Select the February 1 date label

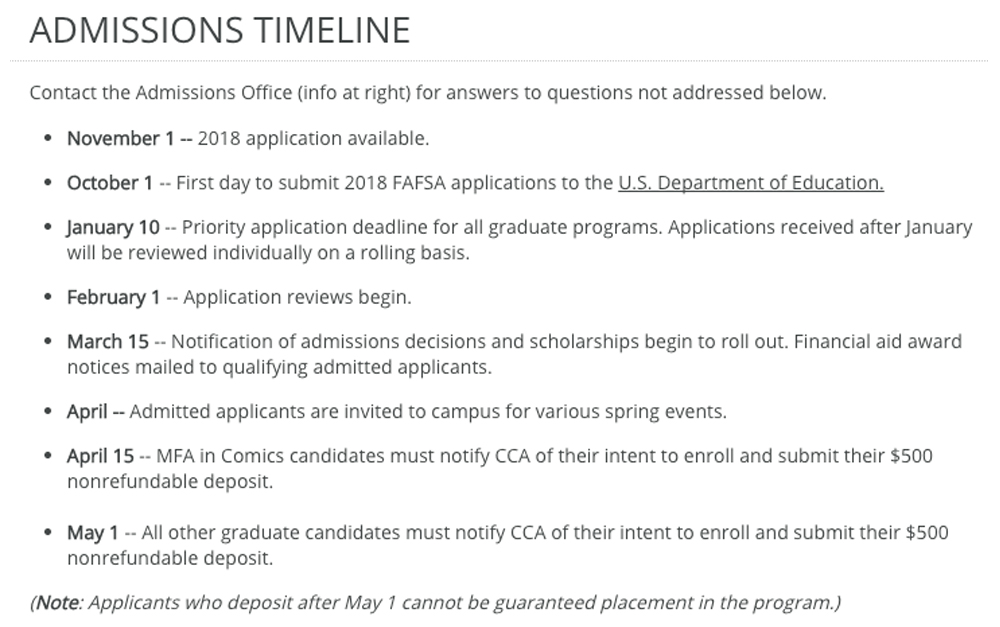click(x=113, y=297)
